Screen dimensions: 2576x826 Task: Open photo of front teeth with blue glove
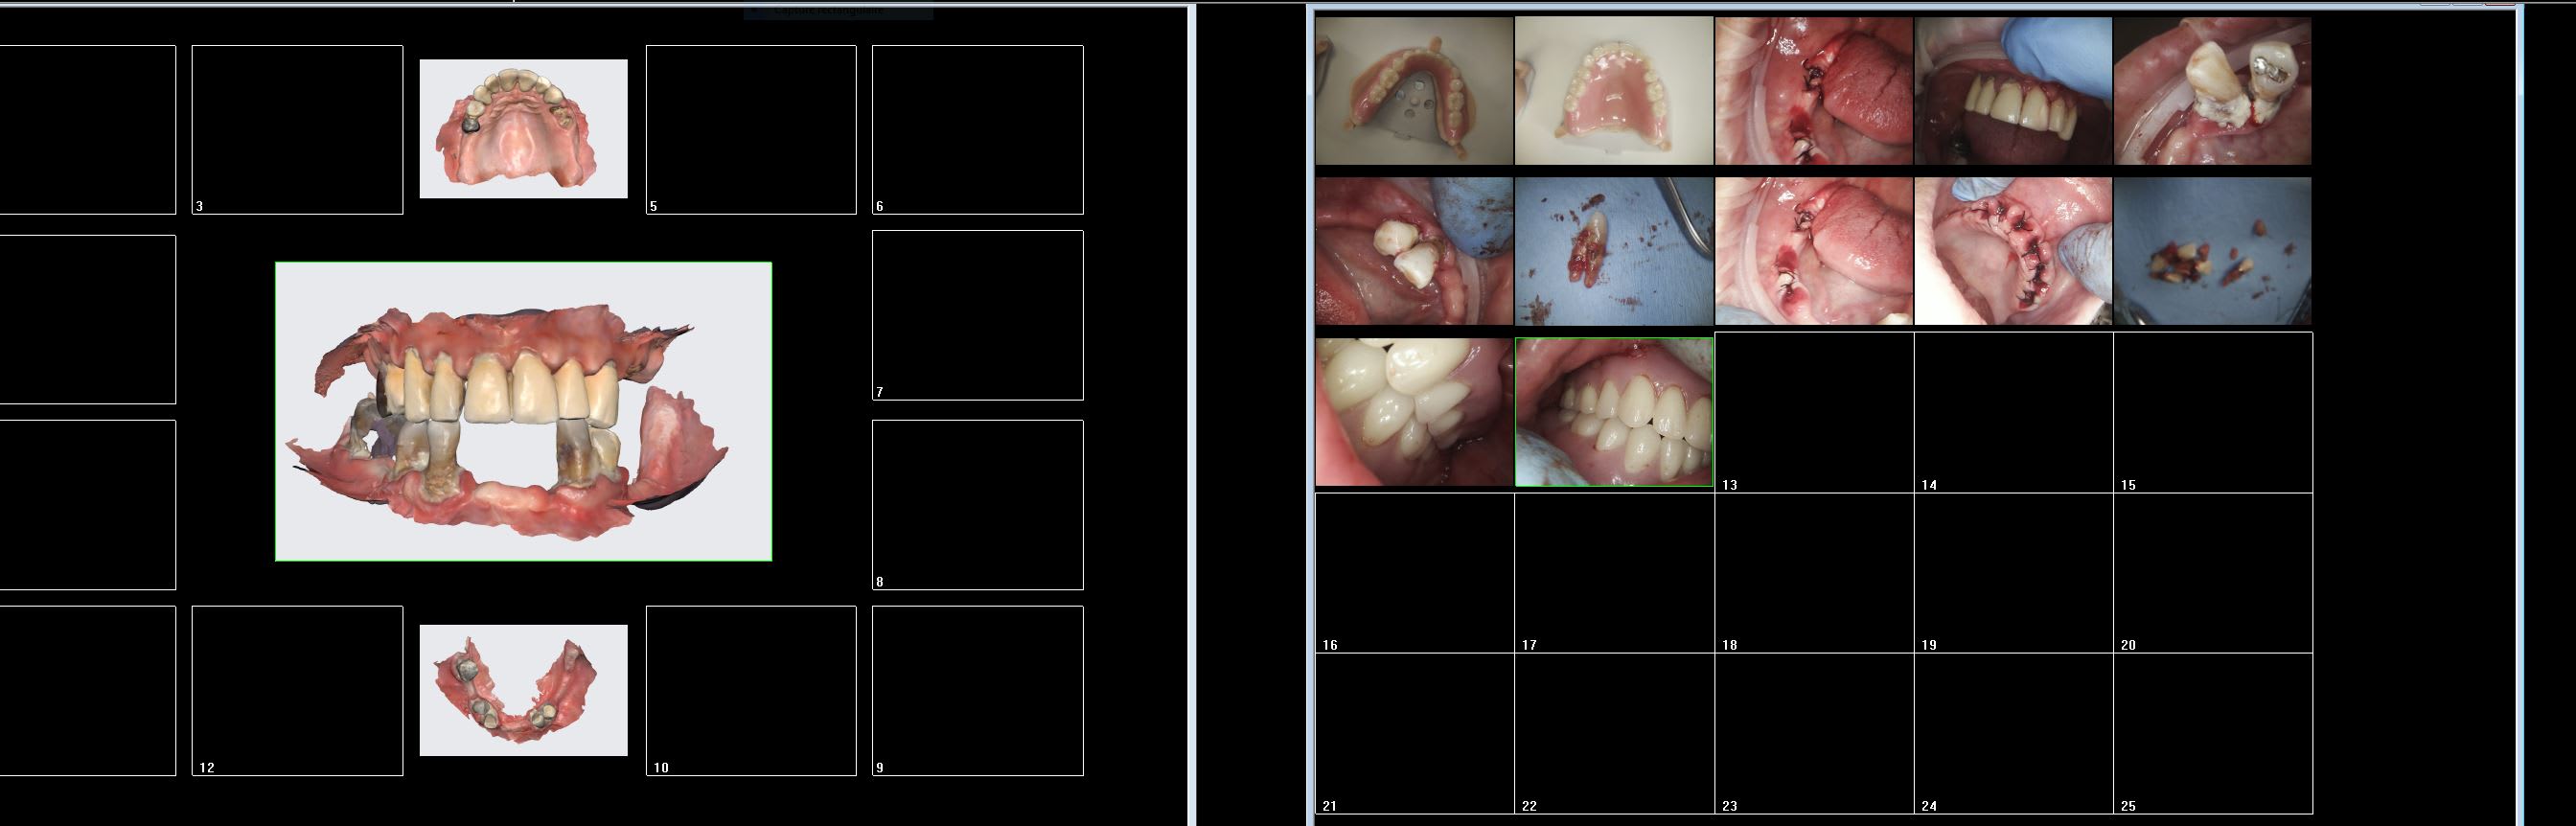click(x=2013, y=91)
